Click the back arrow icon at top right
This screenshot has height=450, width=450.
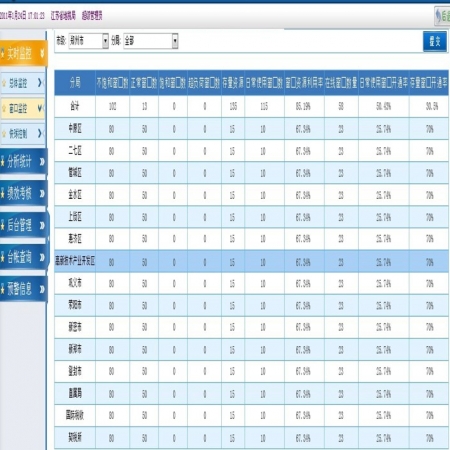pos(439,16)
